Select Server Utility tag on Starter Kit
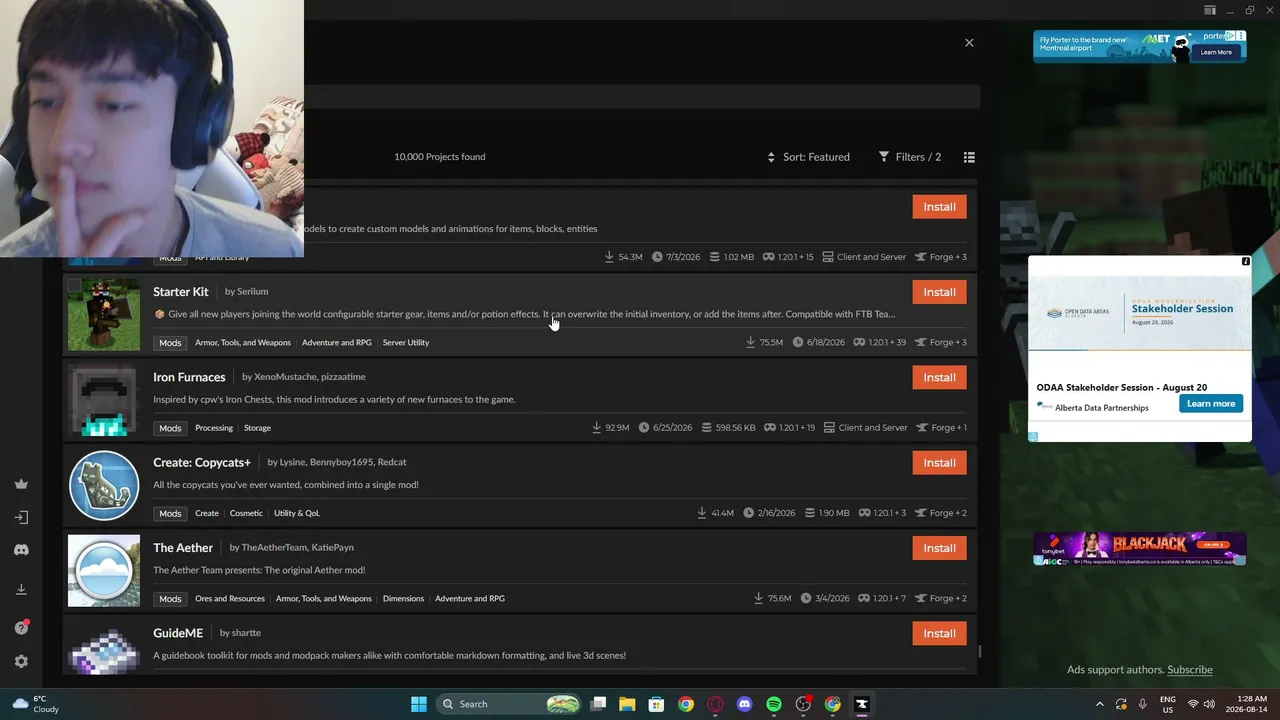This screenshot has height=720, width=1280. point(406,343)
